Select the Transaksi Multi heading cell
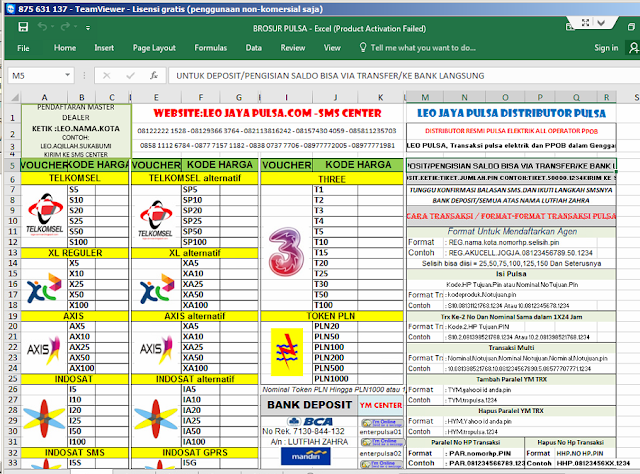640x474 pixels. 511,348
